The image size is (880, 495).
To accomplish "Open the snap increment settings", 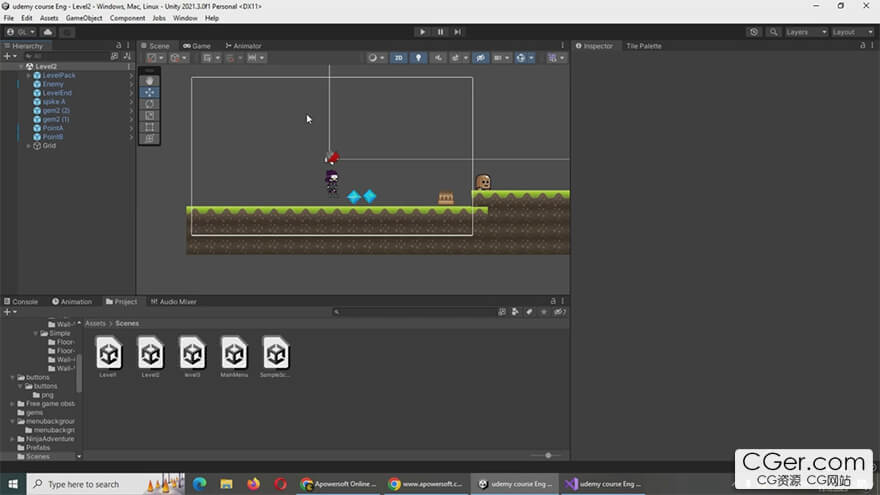I will pos(255,58).
